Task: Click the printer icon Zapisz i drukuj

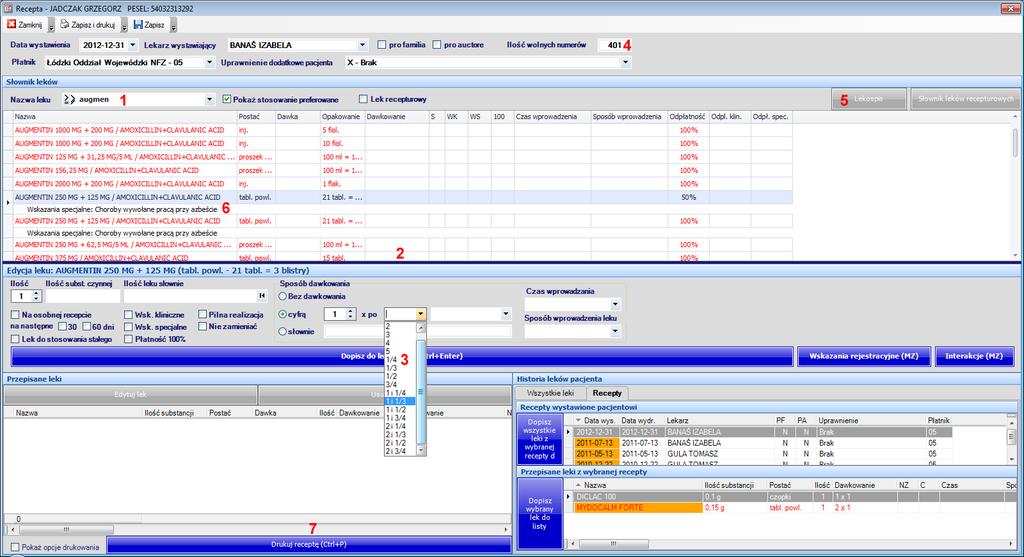Action: (65, 24)
